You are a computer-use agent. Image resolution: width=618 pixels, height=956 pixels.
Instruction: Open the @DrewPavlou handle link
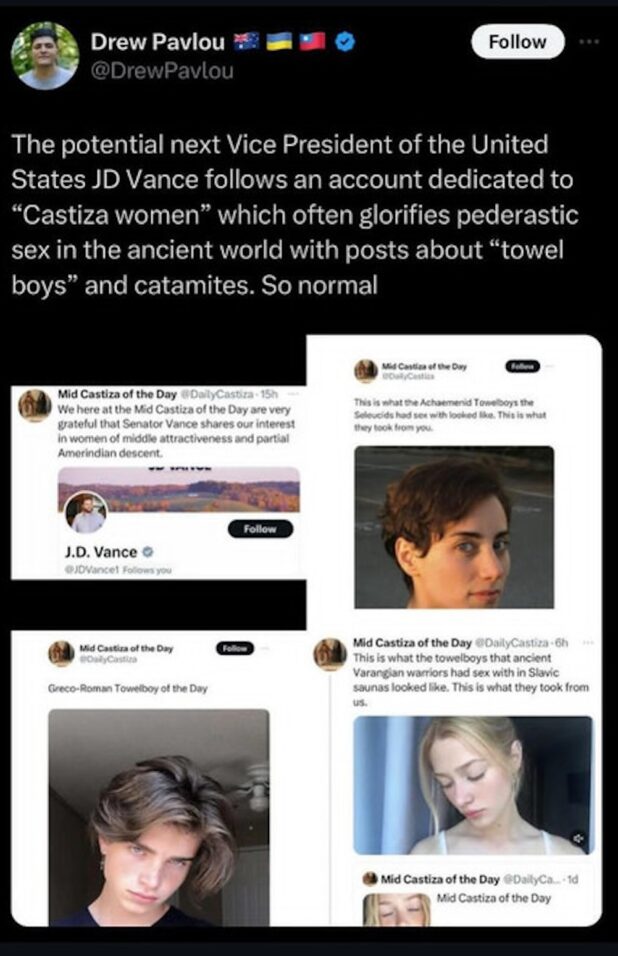coord(162,71)
